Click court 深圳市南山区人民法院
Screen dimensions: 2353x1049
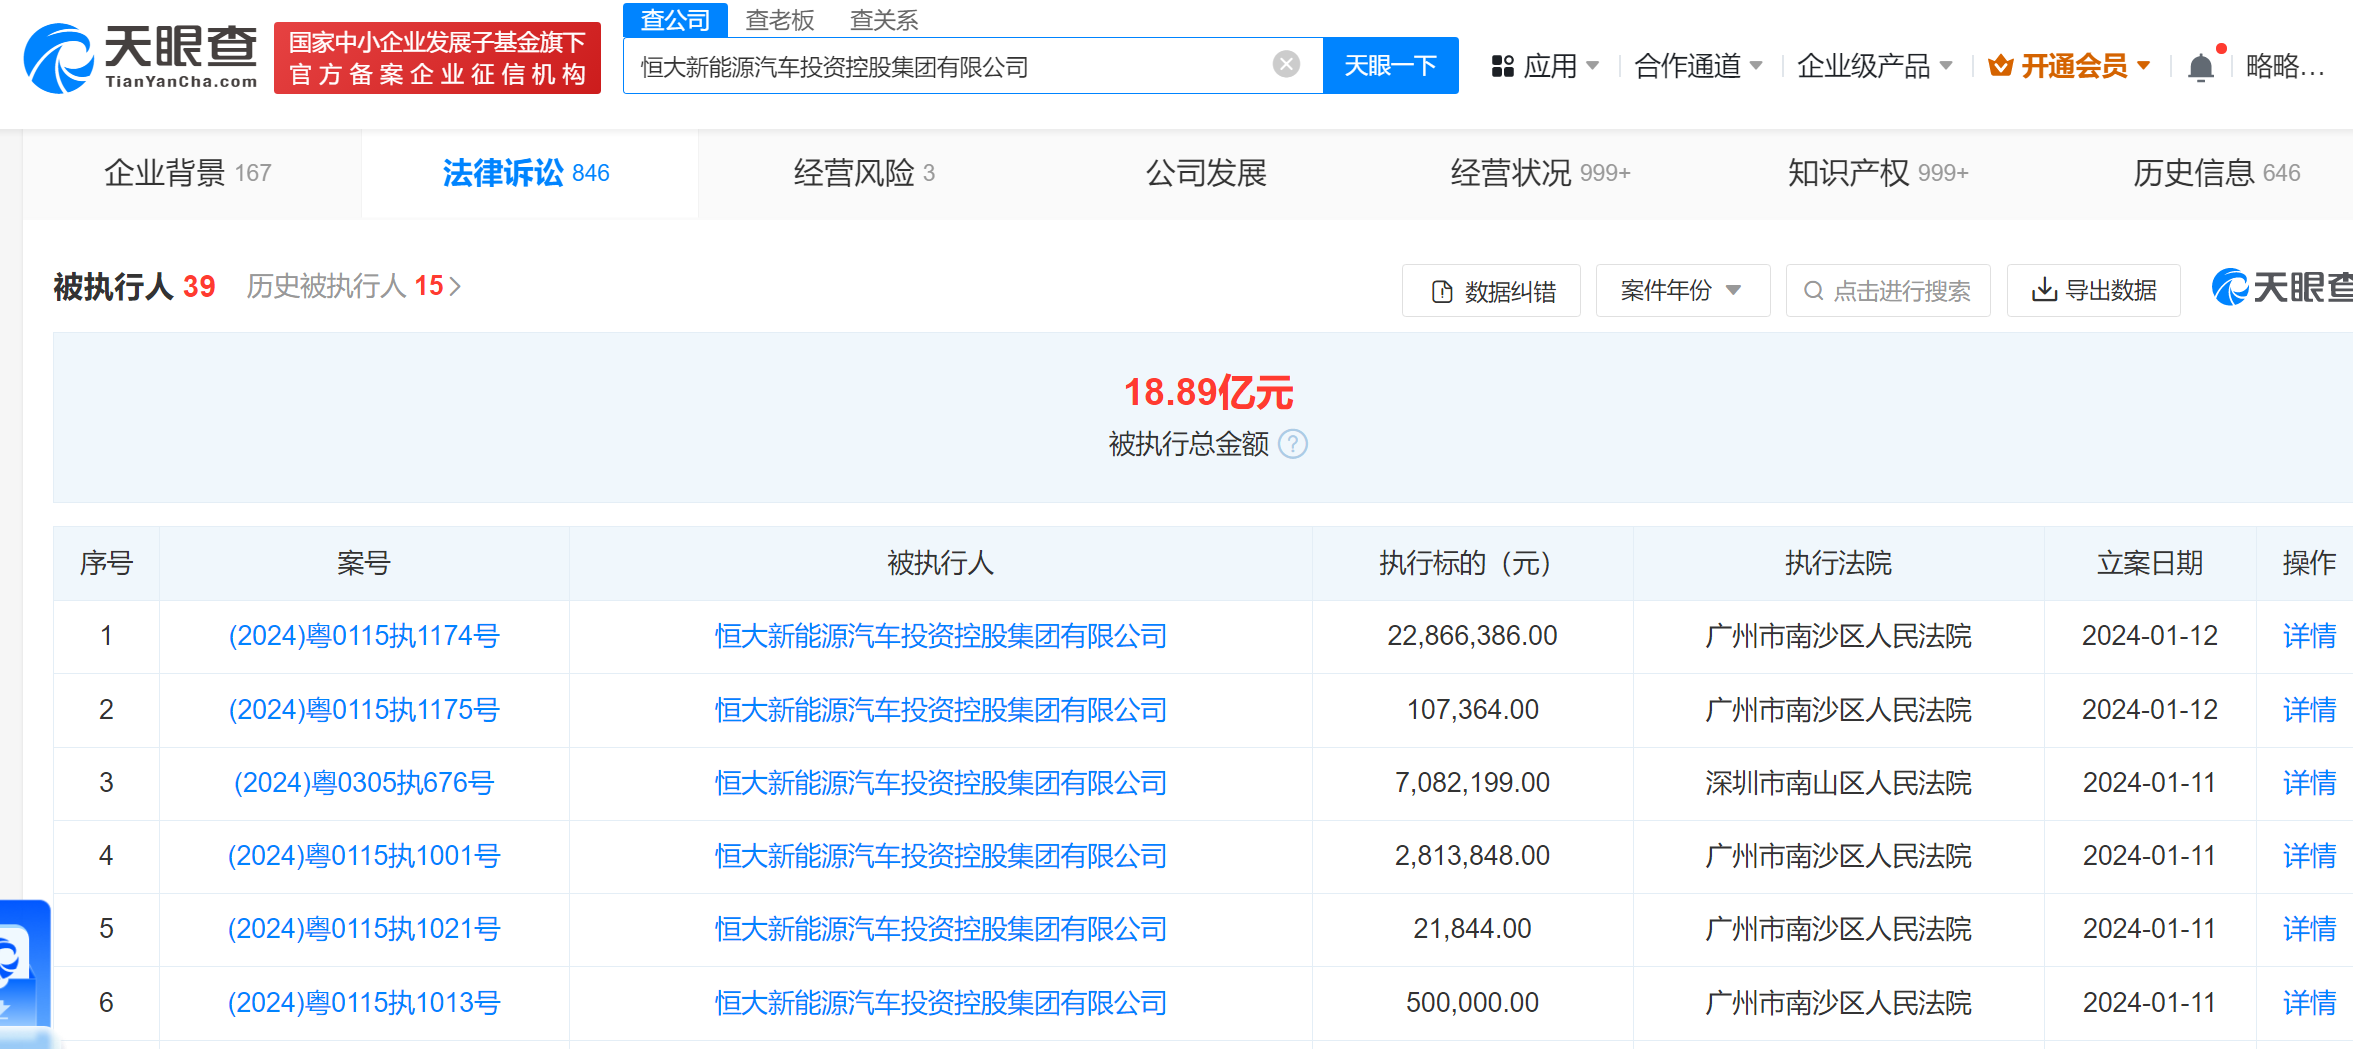(x=1838, y=783)
